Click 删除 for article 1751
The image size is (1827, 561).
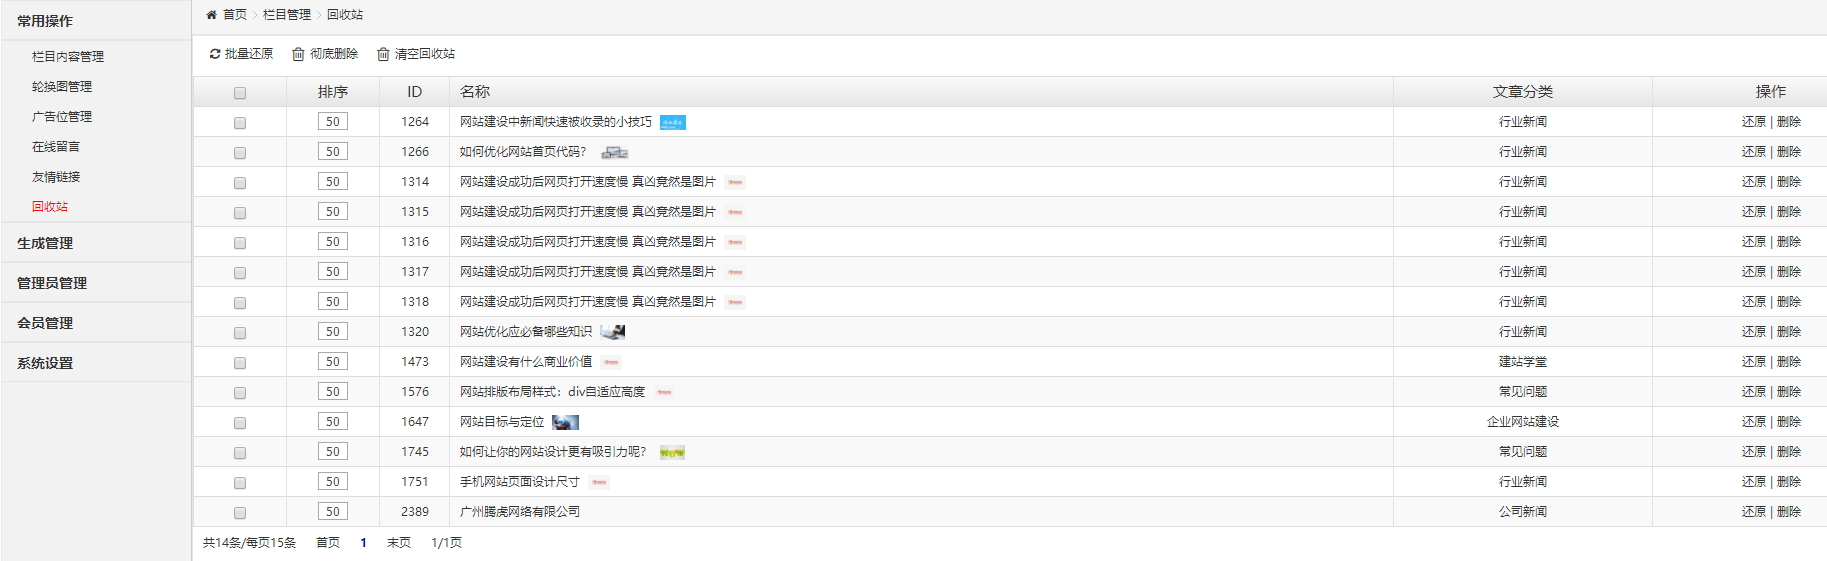(1788, 482)
